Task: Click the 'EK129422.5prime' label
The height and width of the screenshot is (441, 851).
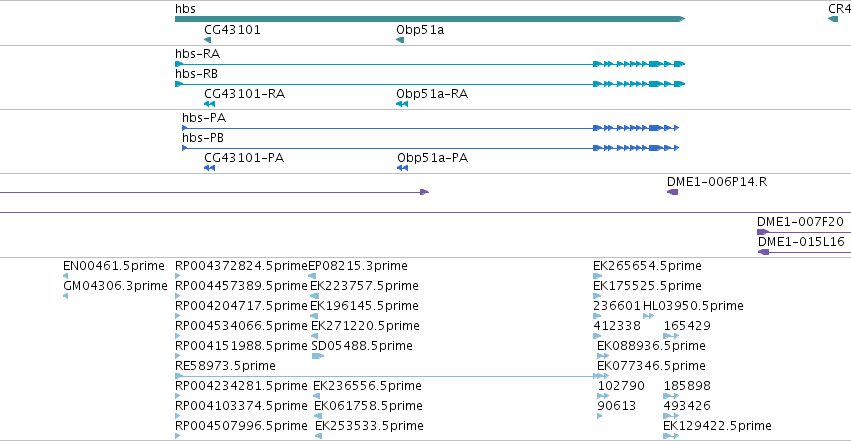Action: click(x=717, y=426)
